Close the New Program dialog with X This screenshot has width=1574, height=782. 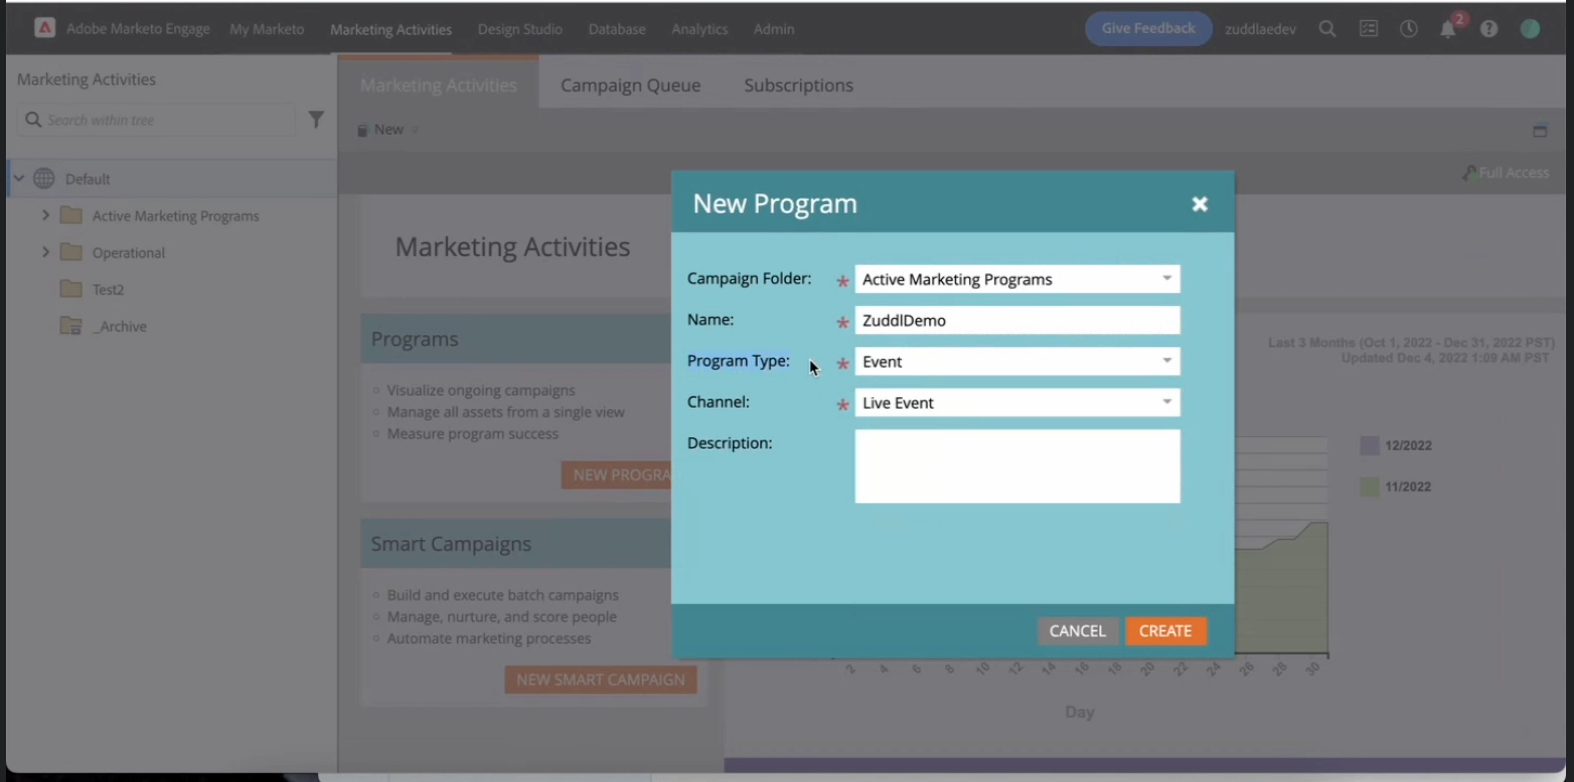tap(1200, 204)
